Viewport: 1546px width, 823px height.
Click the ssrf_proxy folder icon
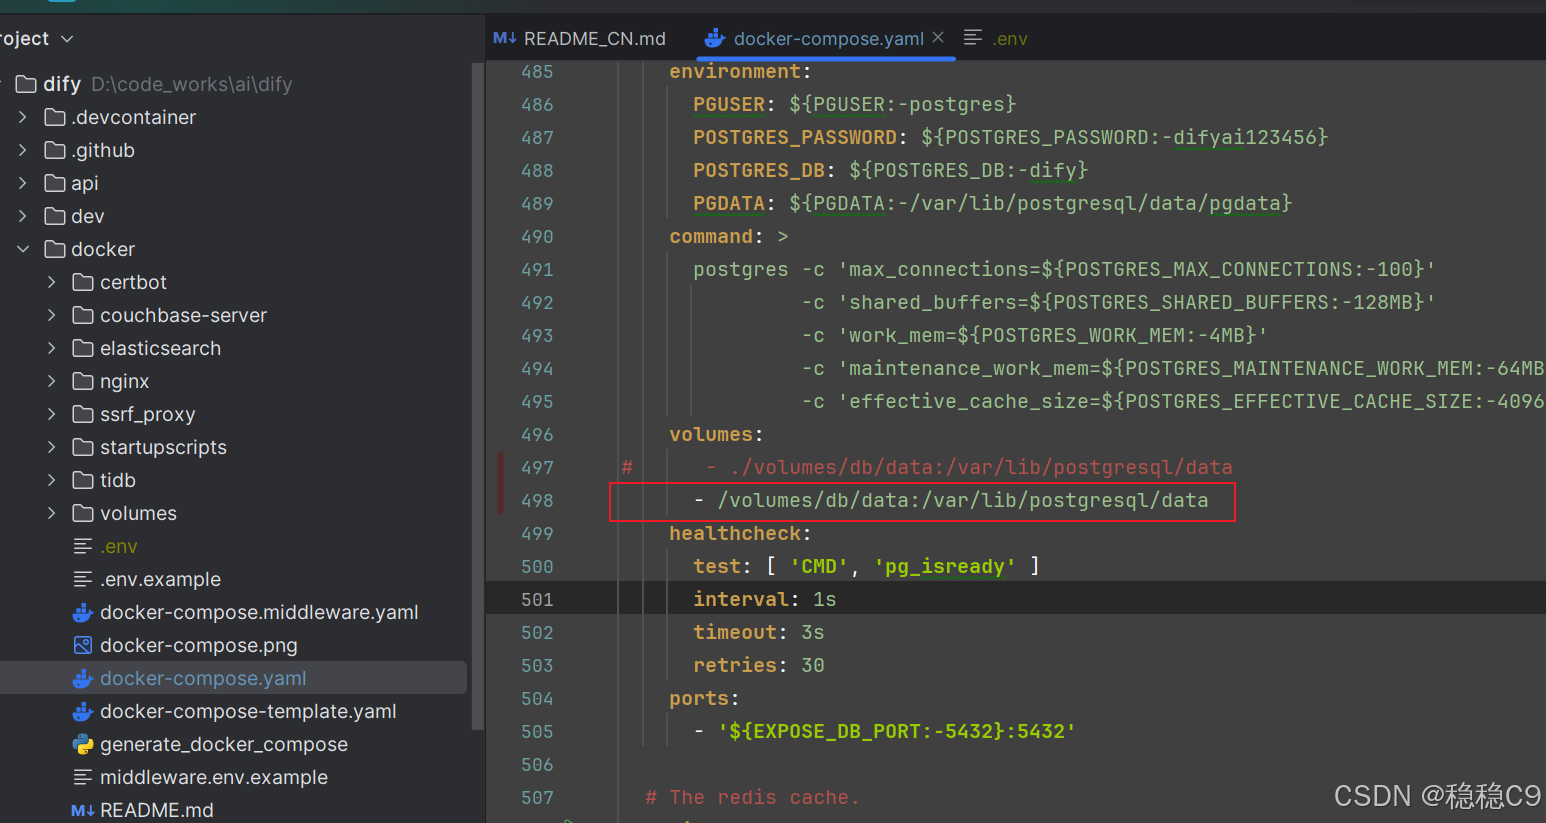tap(84, 414)
